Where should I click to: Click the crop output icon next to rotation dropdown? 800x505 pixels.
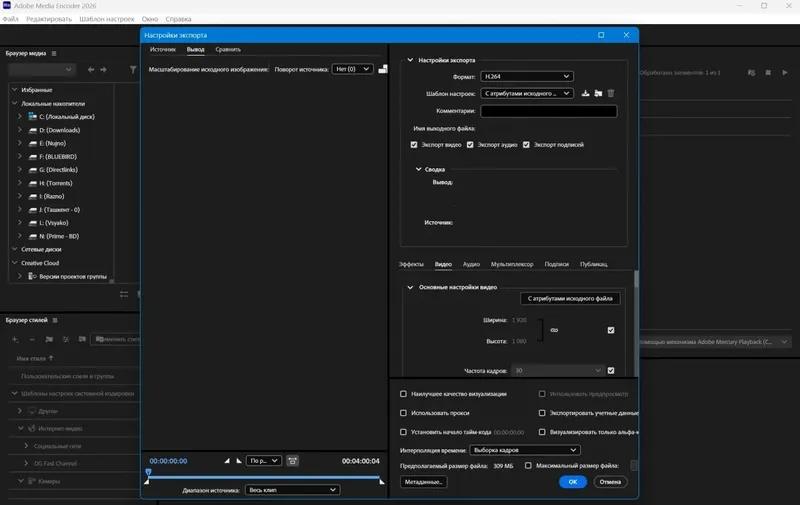pyautogui.click(x=383, y=69)
